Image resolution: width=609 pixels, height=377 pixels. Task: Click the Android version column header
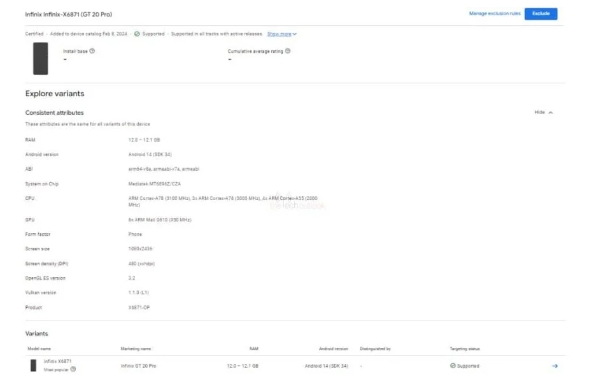(x=333, y=349)
